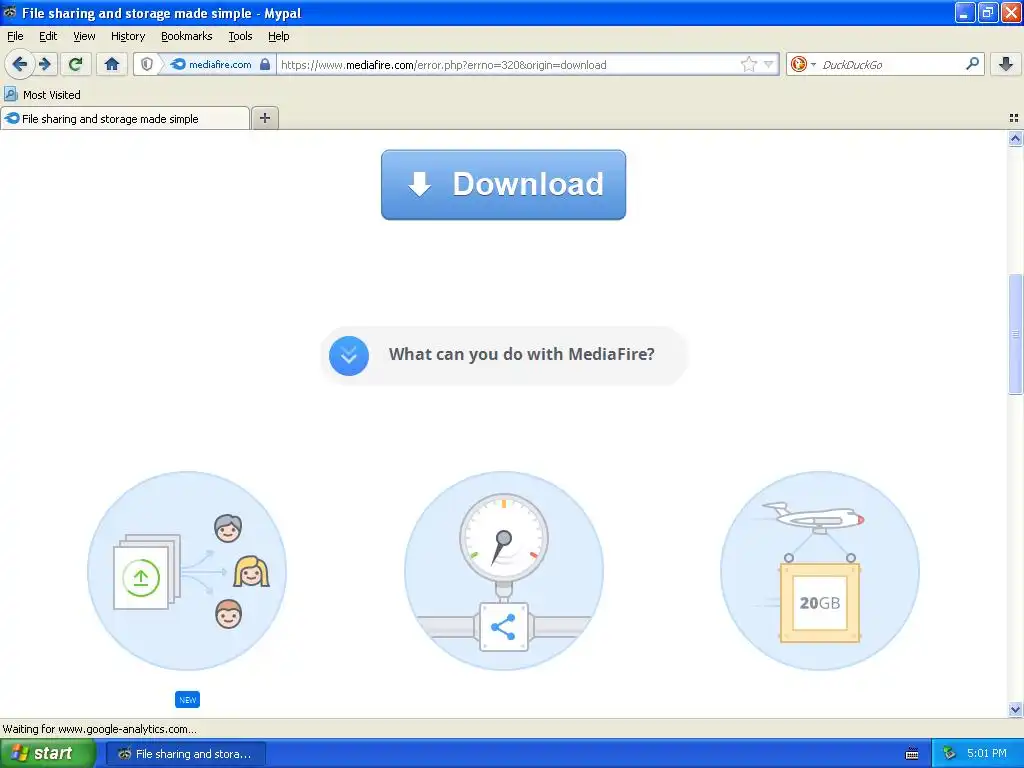Open the URL history dropdown arrow
Screen dimensions: 1024x768
(x=769, y=64)
